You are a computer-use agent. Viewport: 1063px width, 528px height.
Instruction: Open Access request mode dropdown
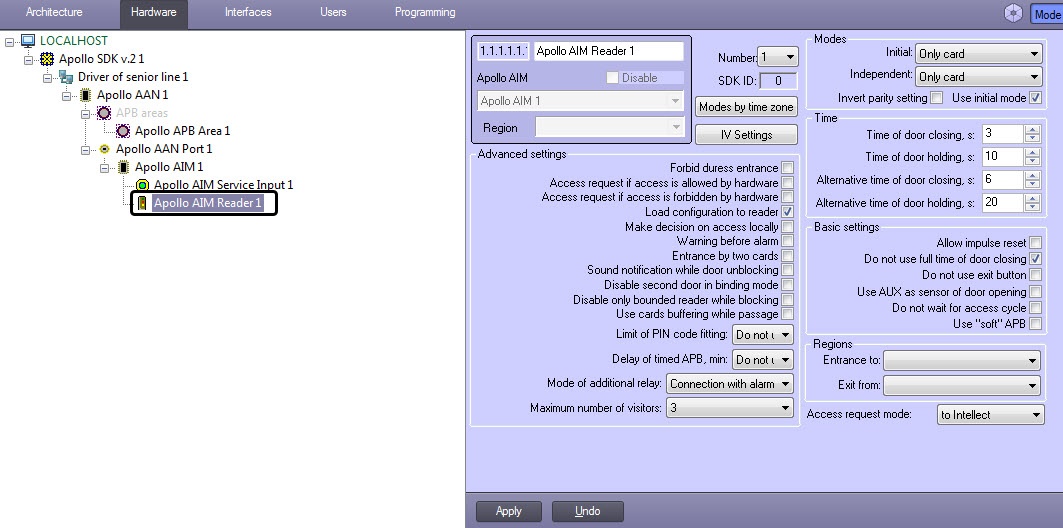point(990,415)
